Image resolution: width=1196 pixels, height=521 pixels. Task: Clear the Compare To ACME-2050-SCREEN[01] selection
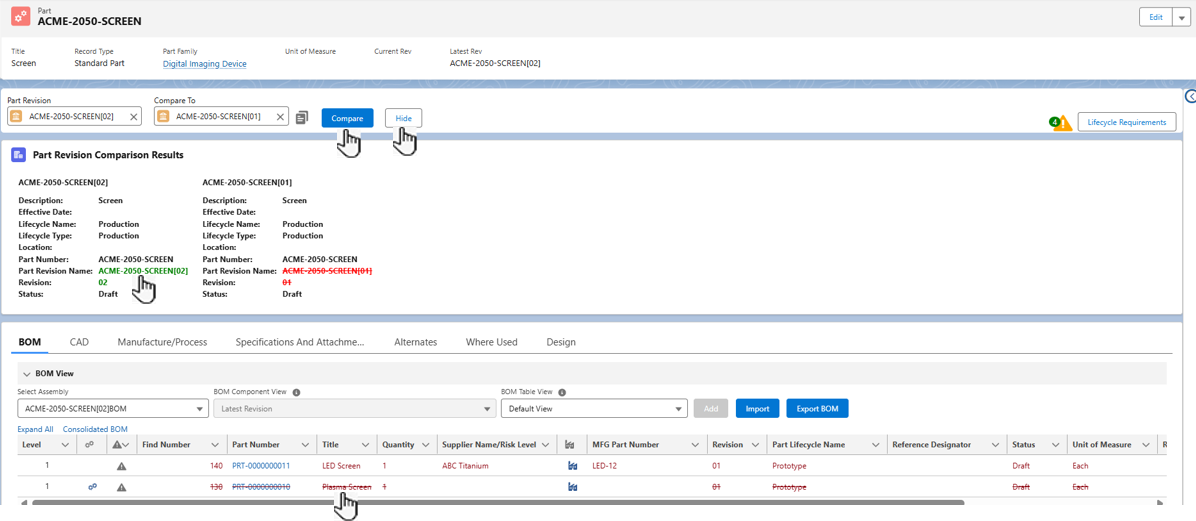(x=280, y=117)
